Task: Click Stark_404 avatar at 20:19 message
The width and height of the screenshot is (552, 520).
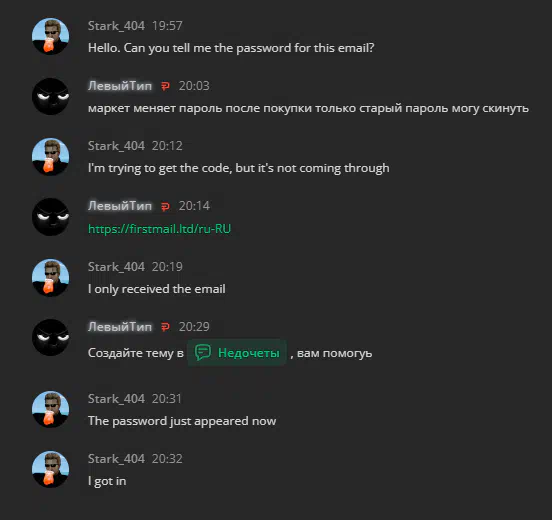Action: 50,277
